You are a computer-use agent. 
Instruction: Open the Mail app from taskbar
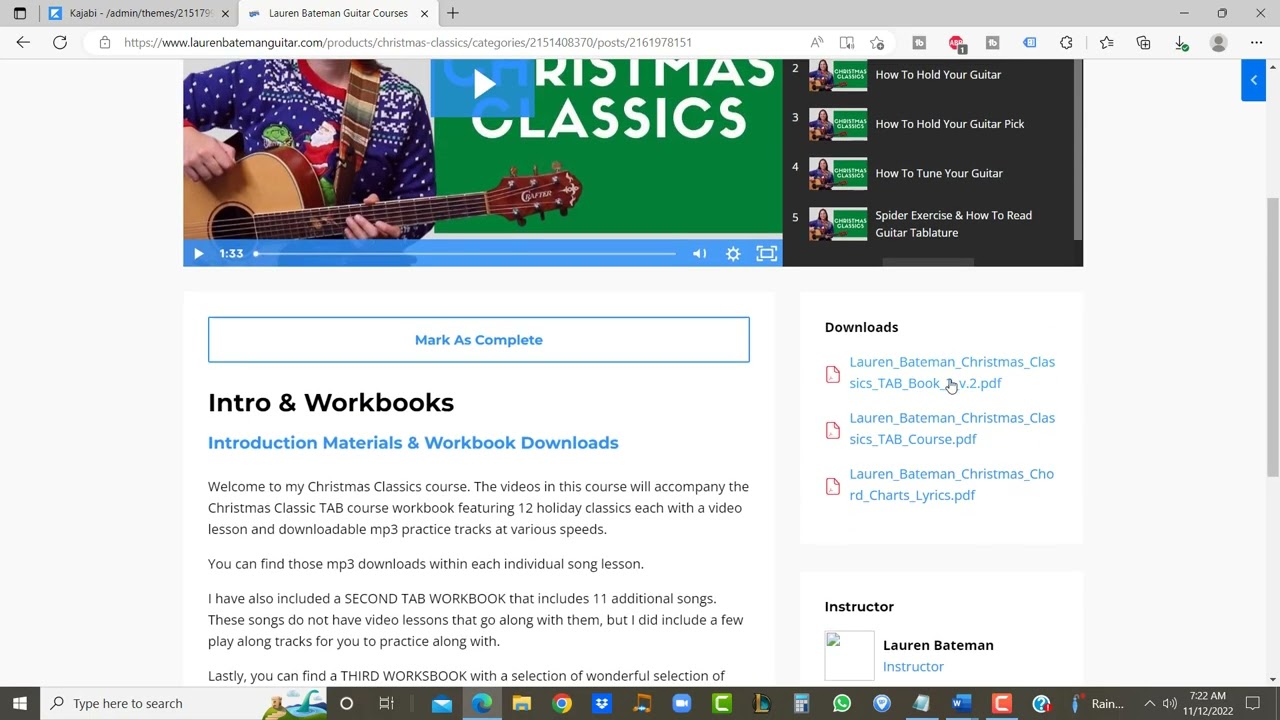(x=441, y=703)
